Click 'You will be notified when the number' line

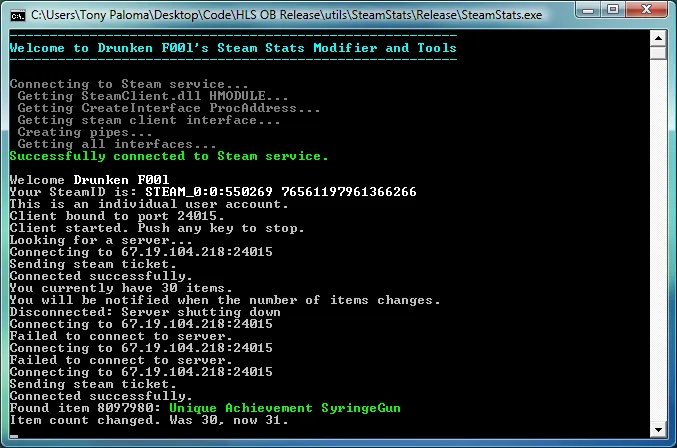(x=225, y=300)
